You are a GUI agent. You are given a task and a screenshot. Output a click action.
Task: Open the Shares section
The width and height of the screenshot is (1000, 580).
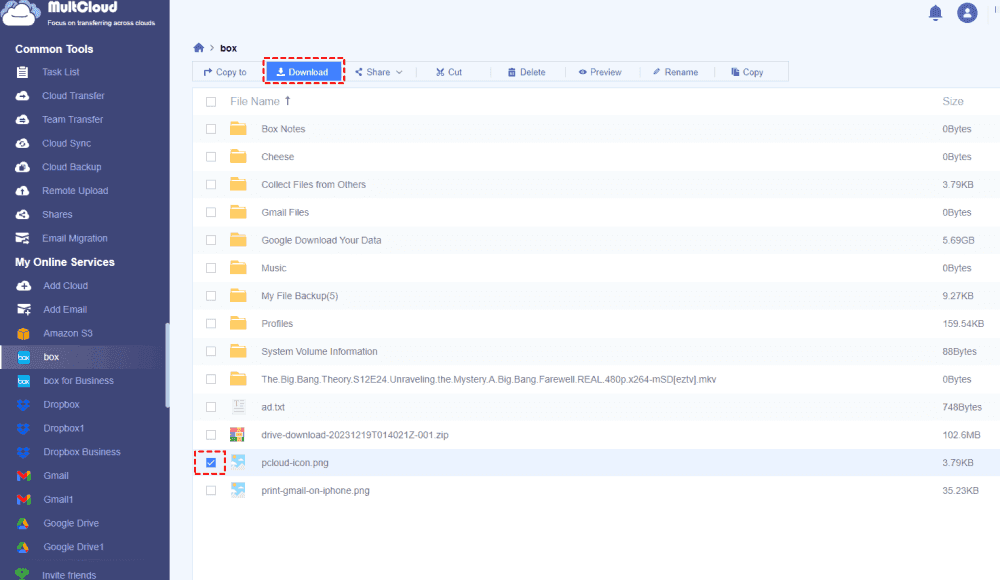(57, 214)
